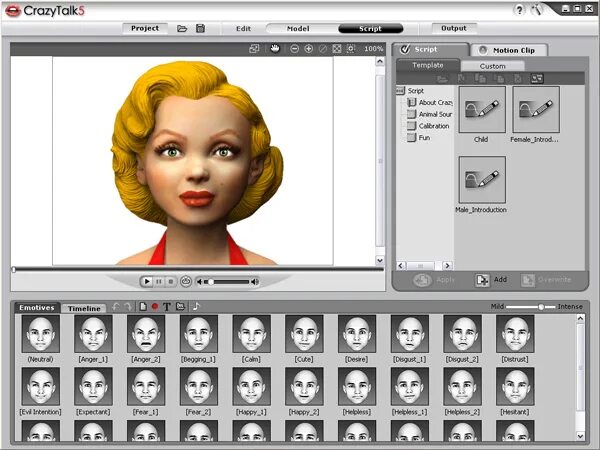Click the fit-to-window view icon

pos(337,49)
